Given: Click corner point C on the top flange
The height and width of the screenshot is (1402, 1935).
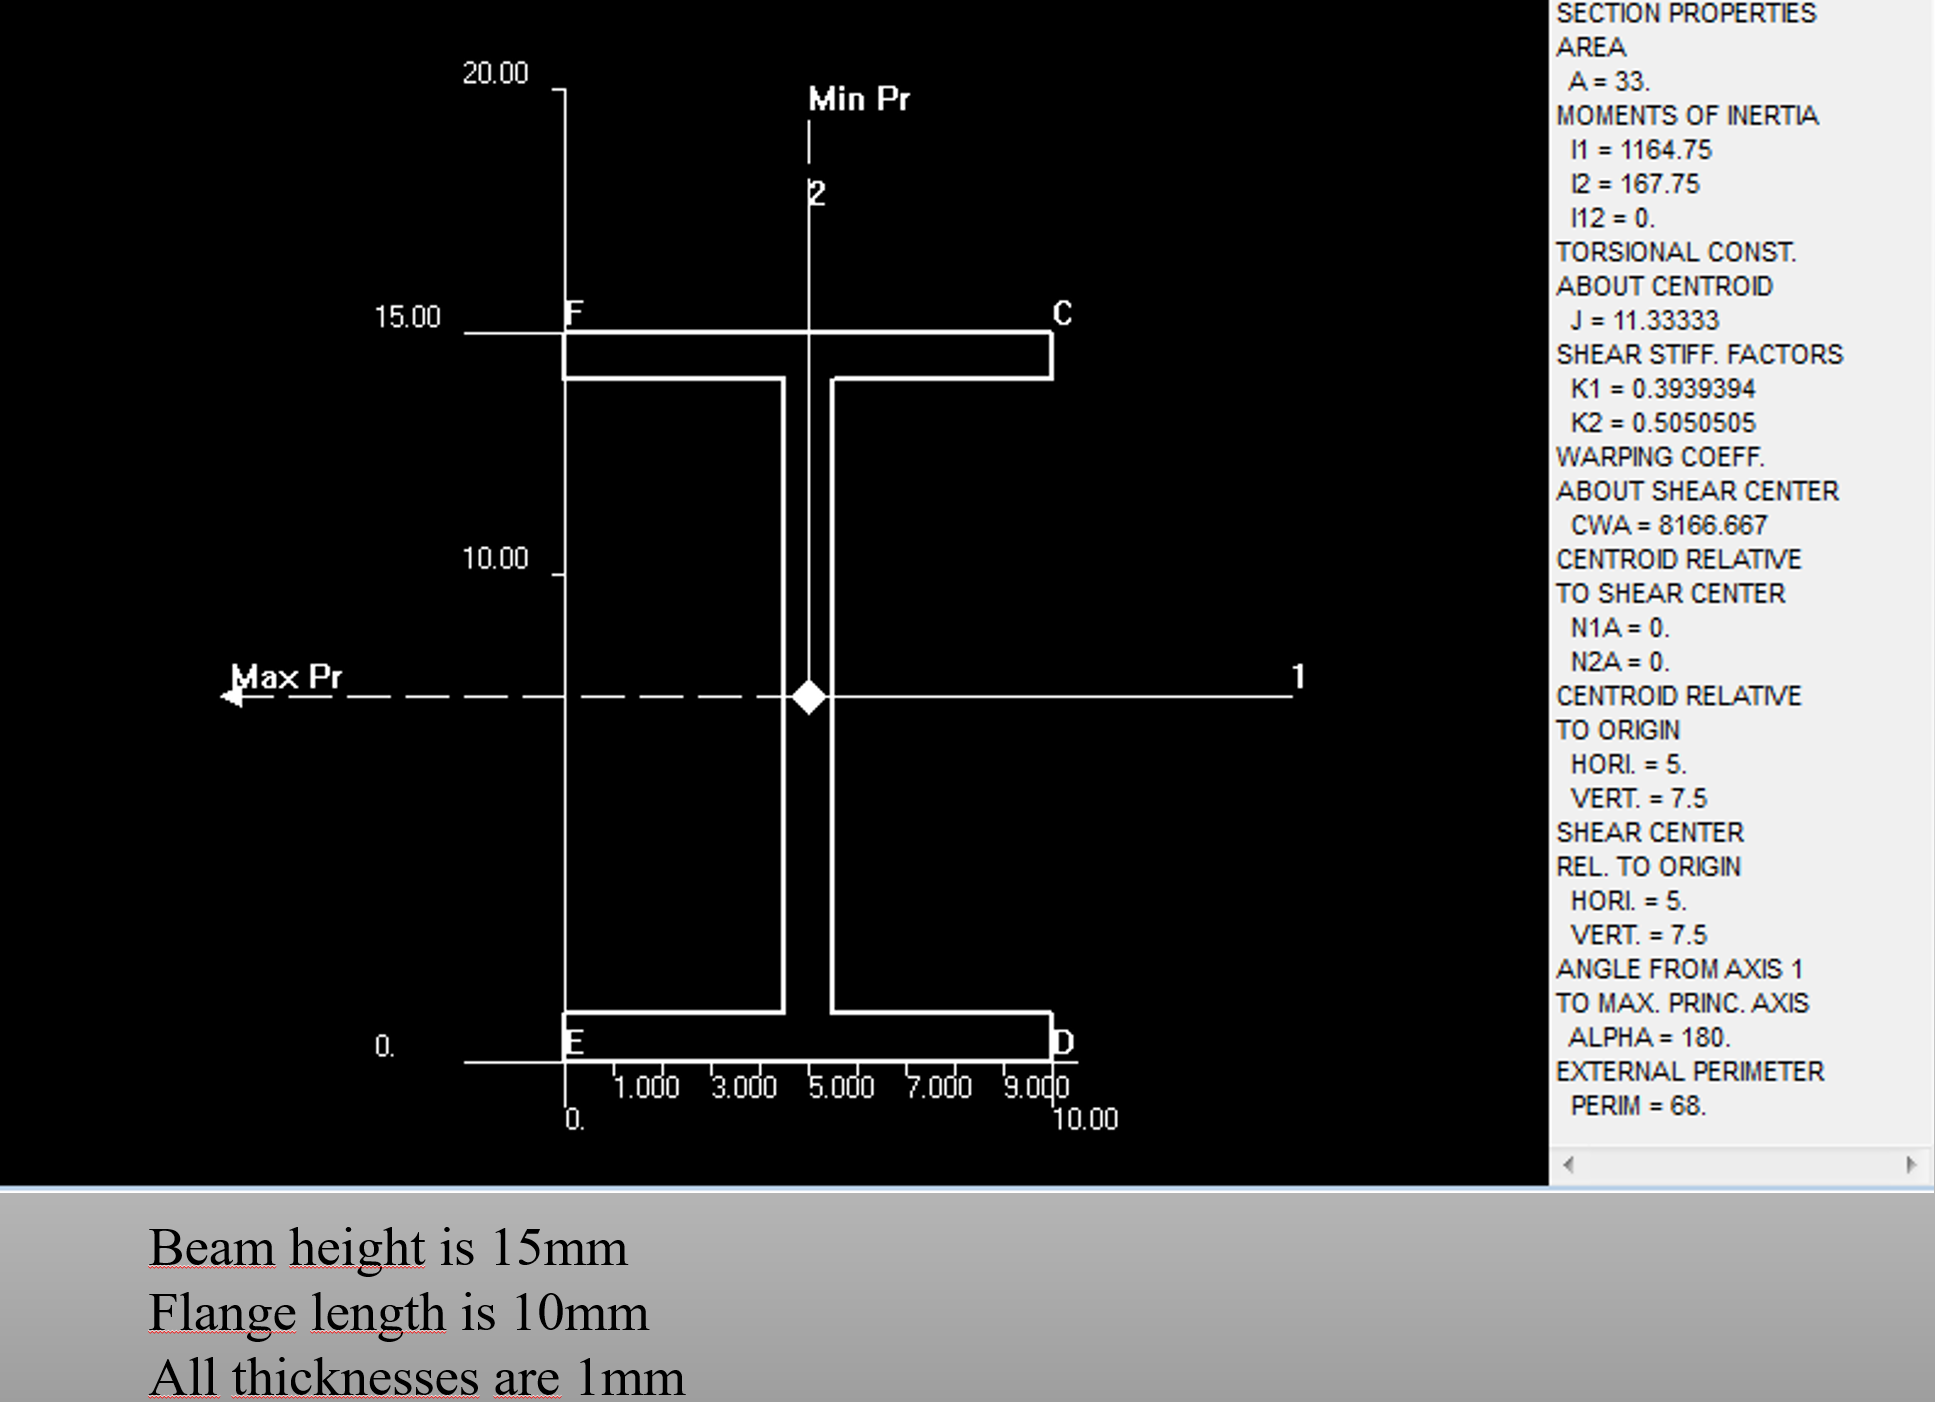Looking at the screenshot, I should click(x=1062, y=314).
